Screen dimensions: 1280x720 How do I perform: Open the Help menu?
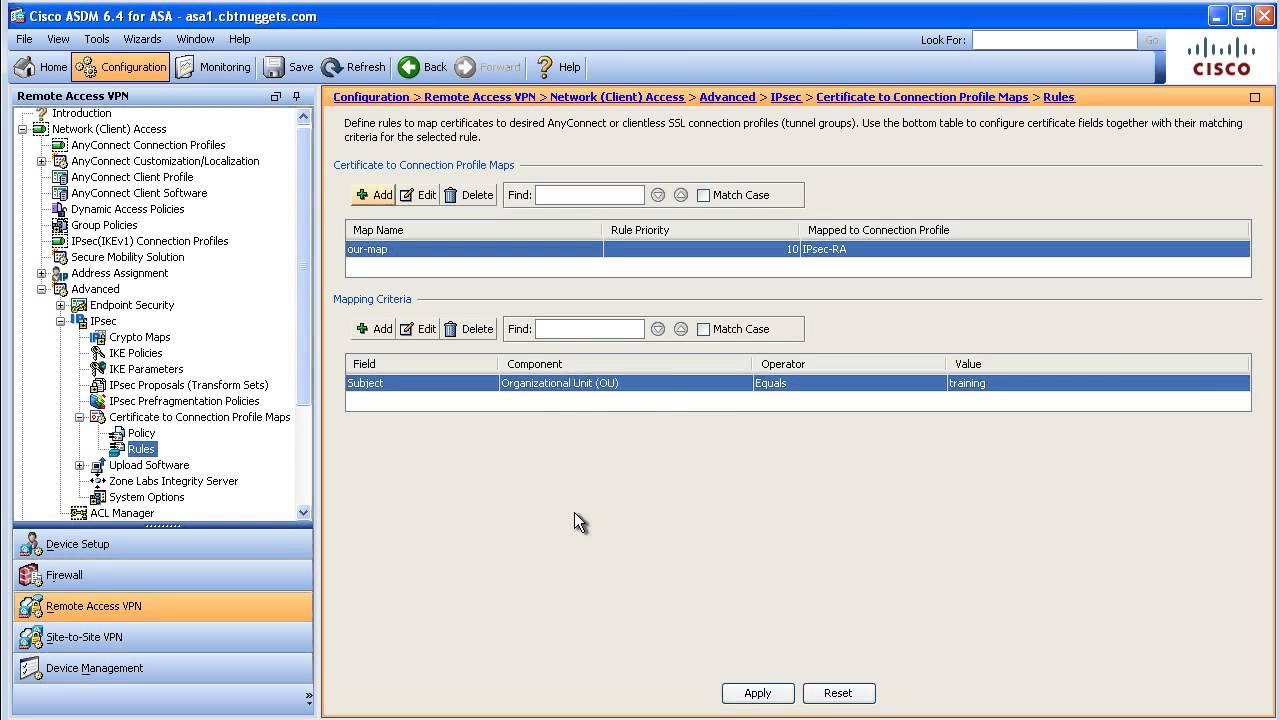(239, 39)
